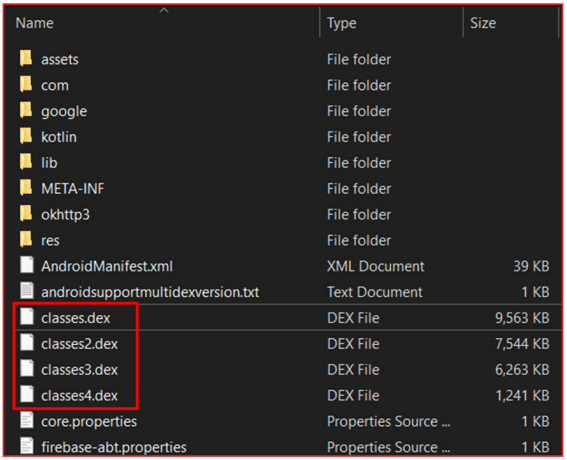Image resolution: width=567 pixels, height=460 pixels.
Task: Click the assets folder icon
Action: coord(26,59)
